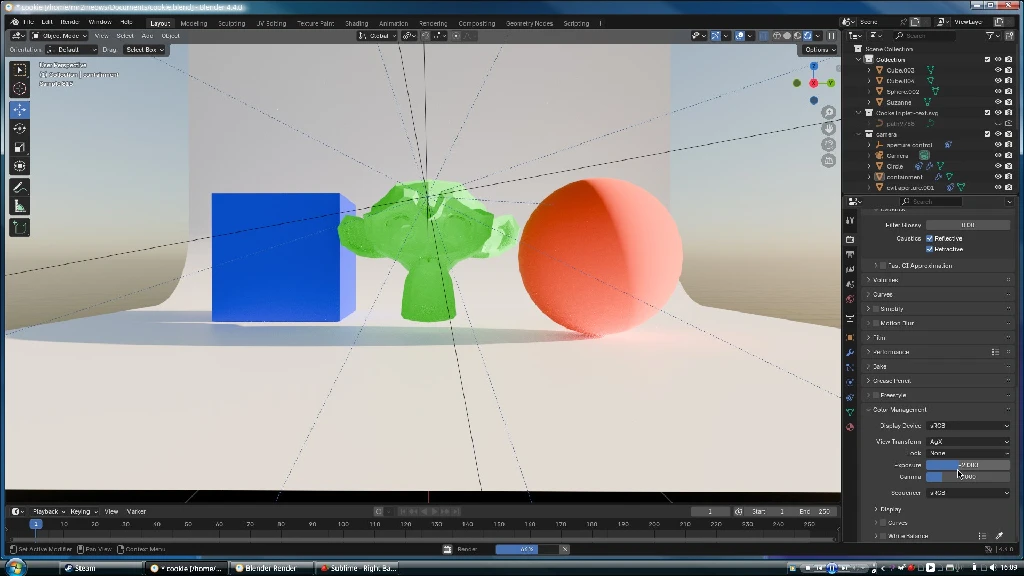Activate the Measure tool

click(20, 207)
